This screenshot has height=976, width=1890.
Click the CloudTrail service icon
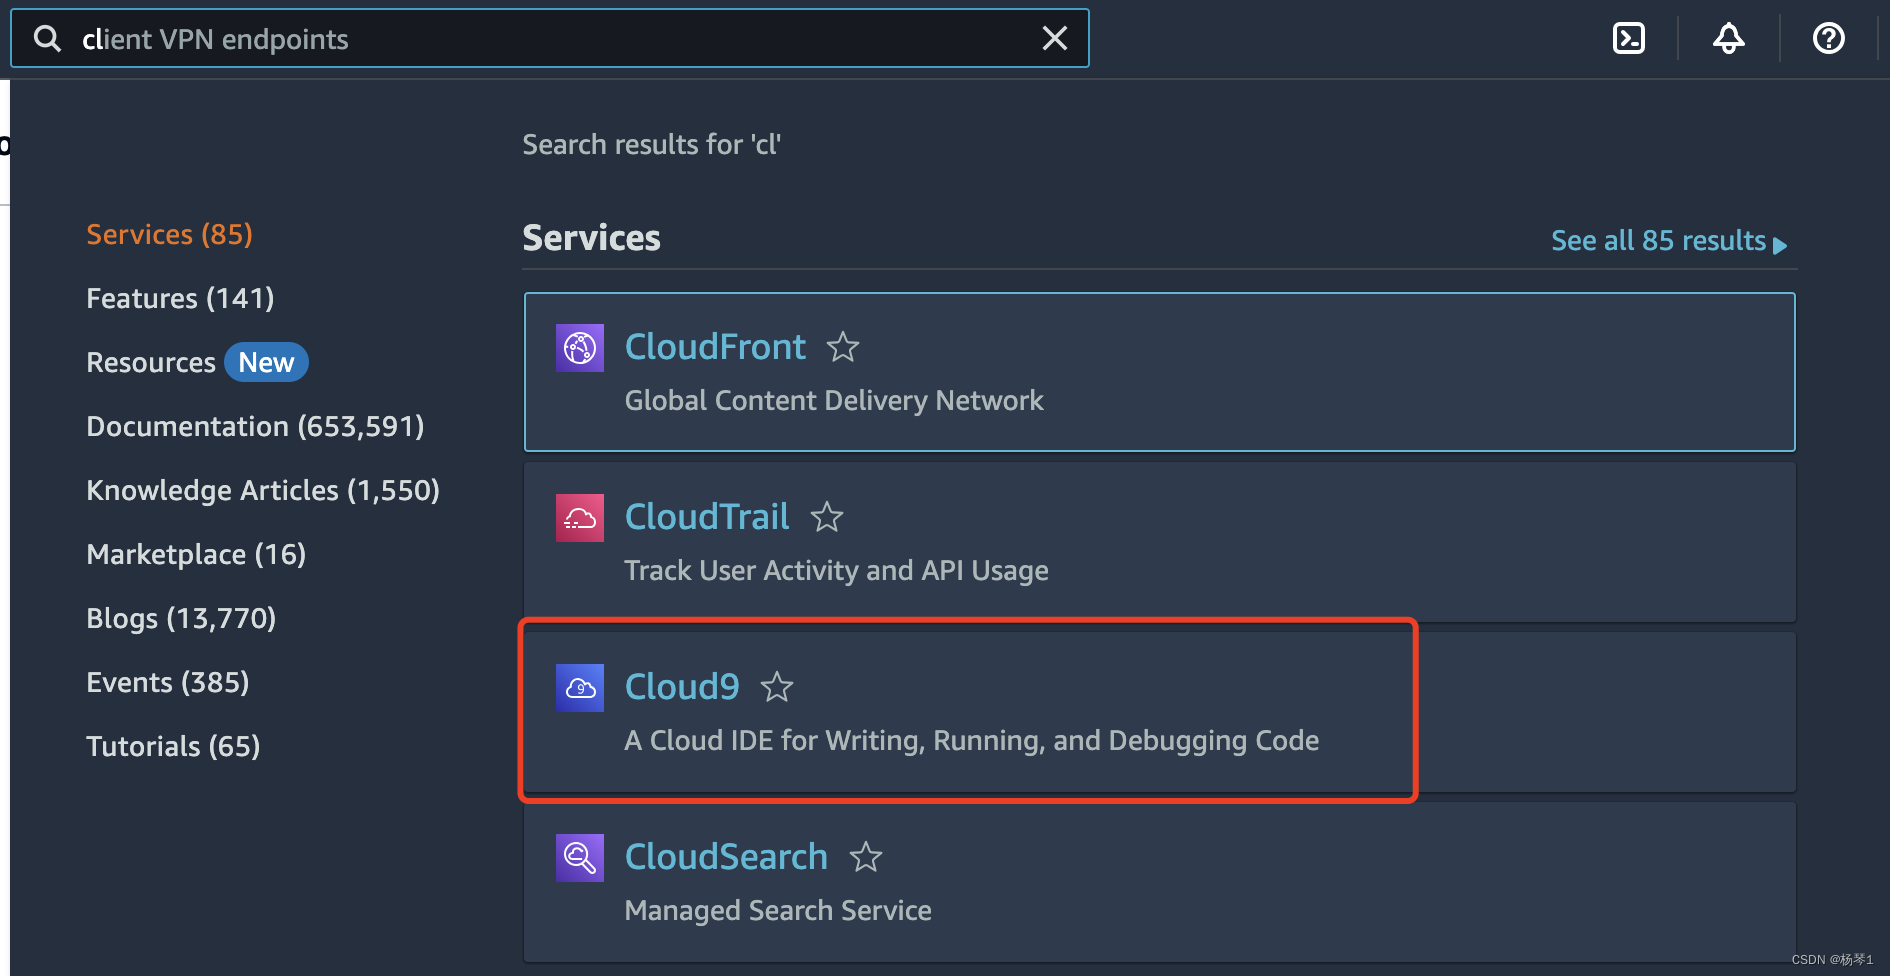point(580,518)
